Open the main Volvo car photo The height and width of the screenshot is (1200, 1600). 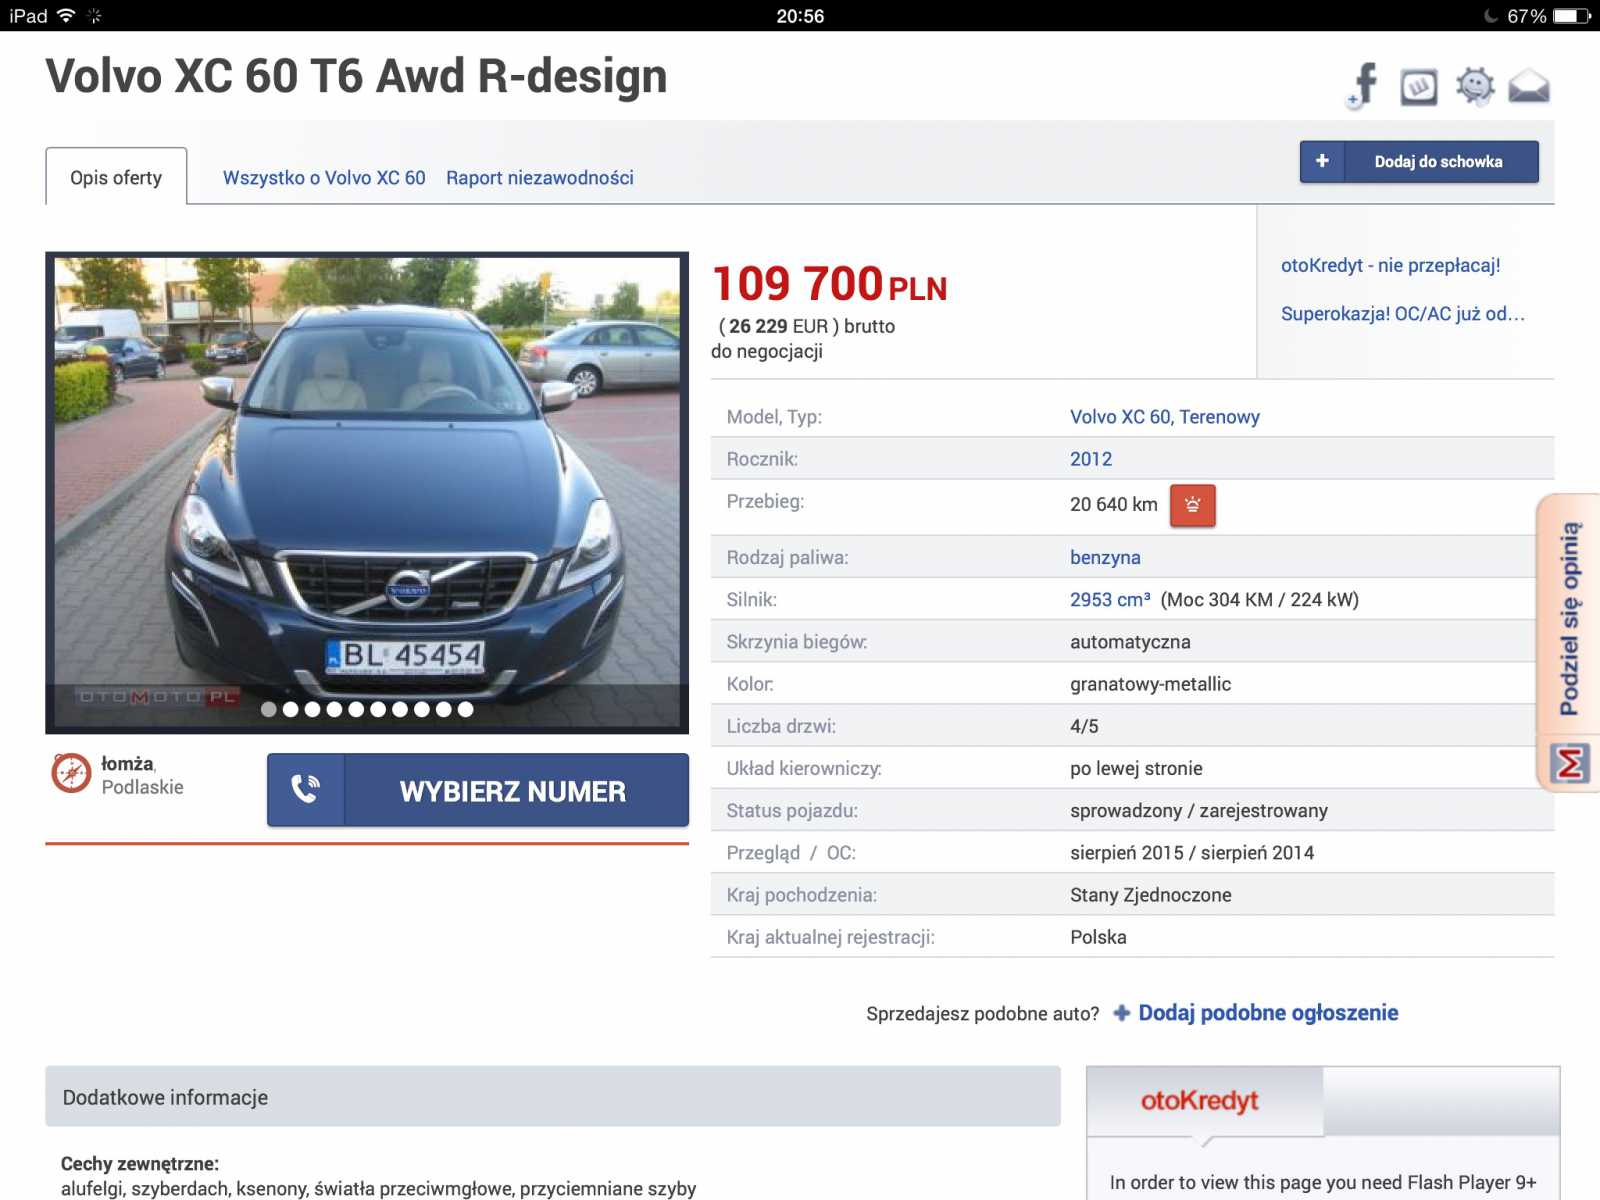(x=367, y=492)
